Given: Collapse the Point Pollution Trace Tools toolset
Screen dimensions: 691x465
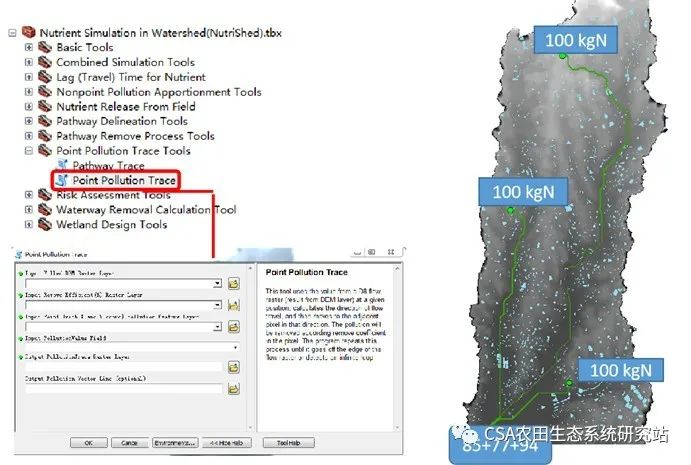Looking at the screenshot, I should (29, 151).
